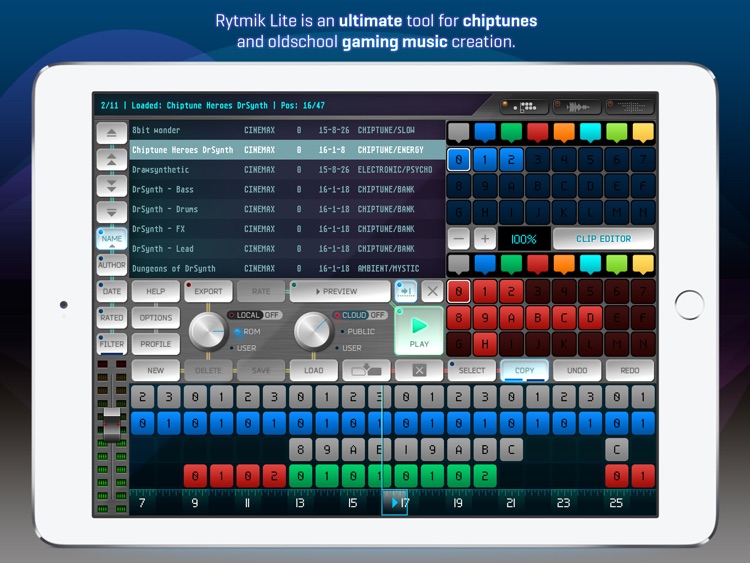Select green tag in upper color row
Viewport: 750px width, 563px height.
(x=511, y=132)
